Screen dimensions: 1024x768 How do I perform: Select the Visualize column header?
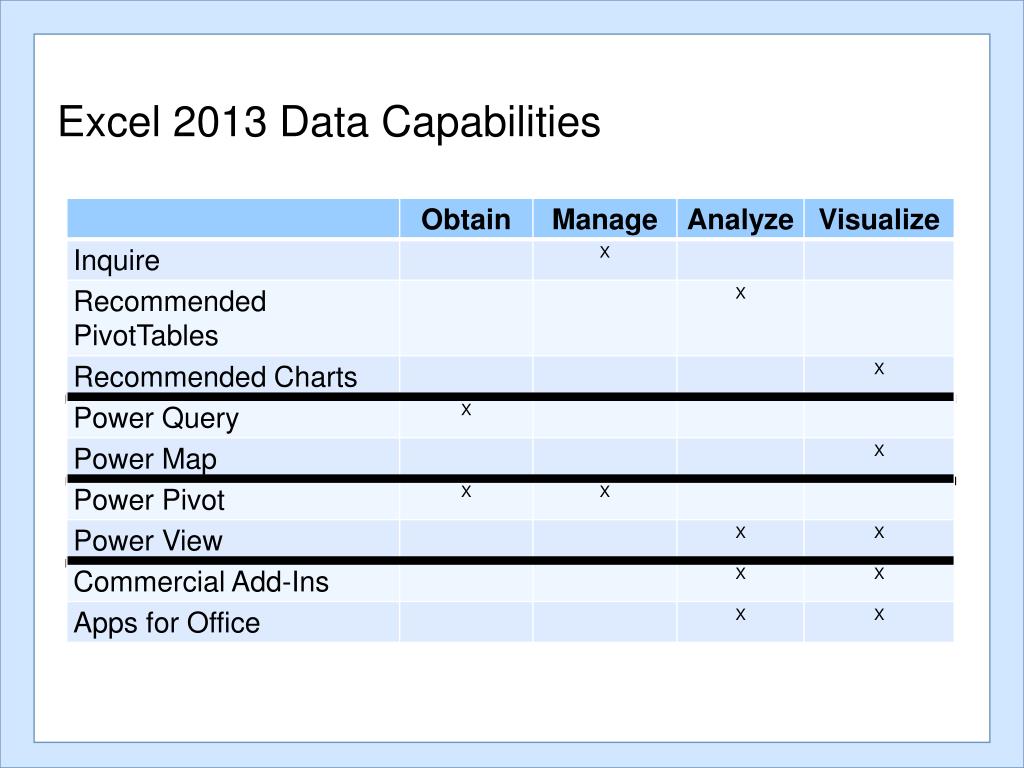(x=879, y=219)
